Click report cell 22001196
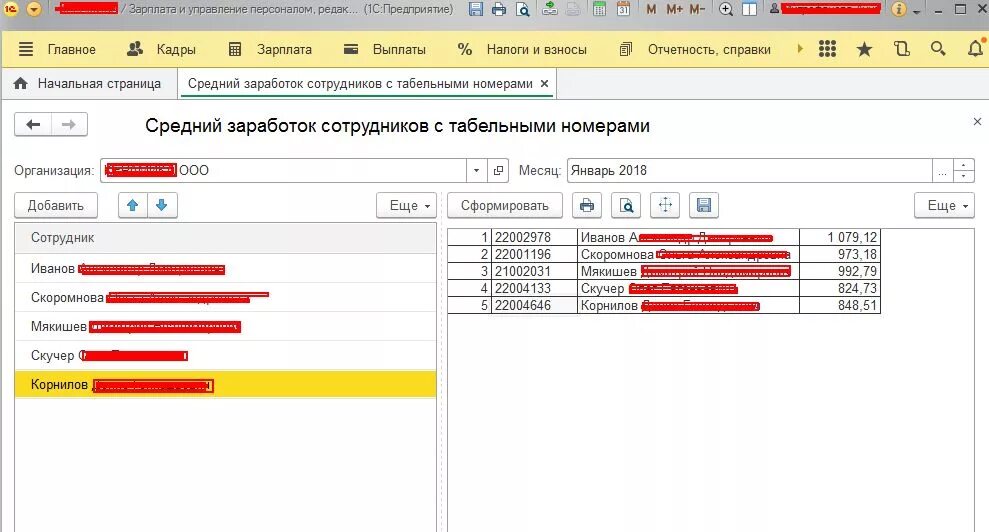This screenshot has height=532, width=989. click(534, 254)
